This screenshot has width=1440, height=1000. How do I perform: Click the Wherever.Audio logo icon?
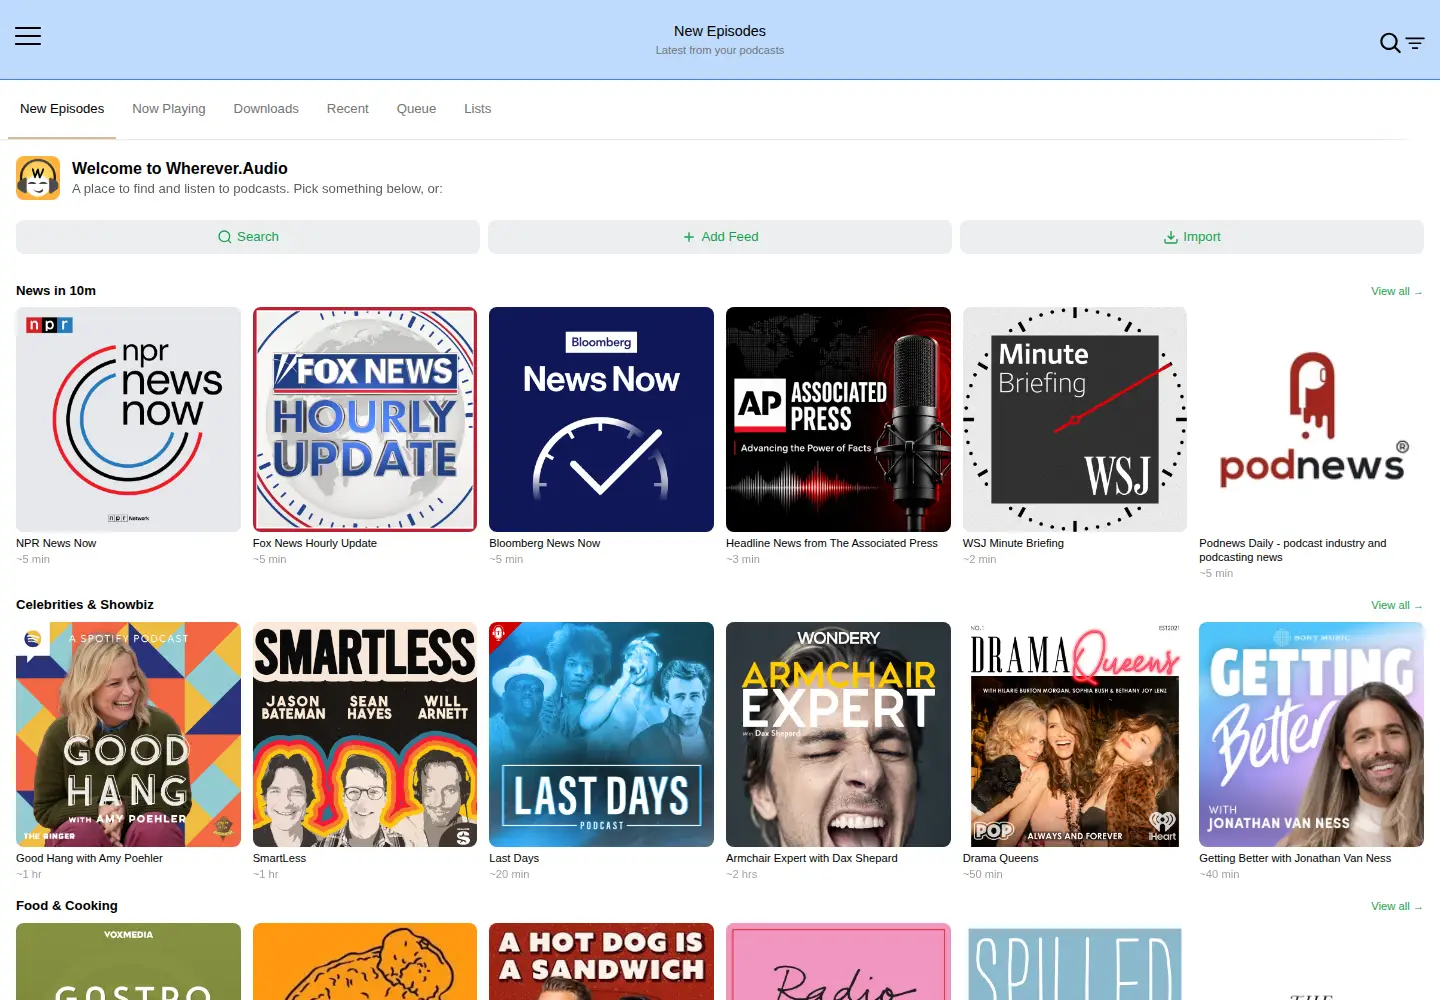38,178
